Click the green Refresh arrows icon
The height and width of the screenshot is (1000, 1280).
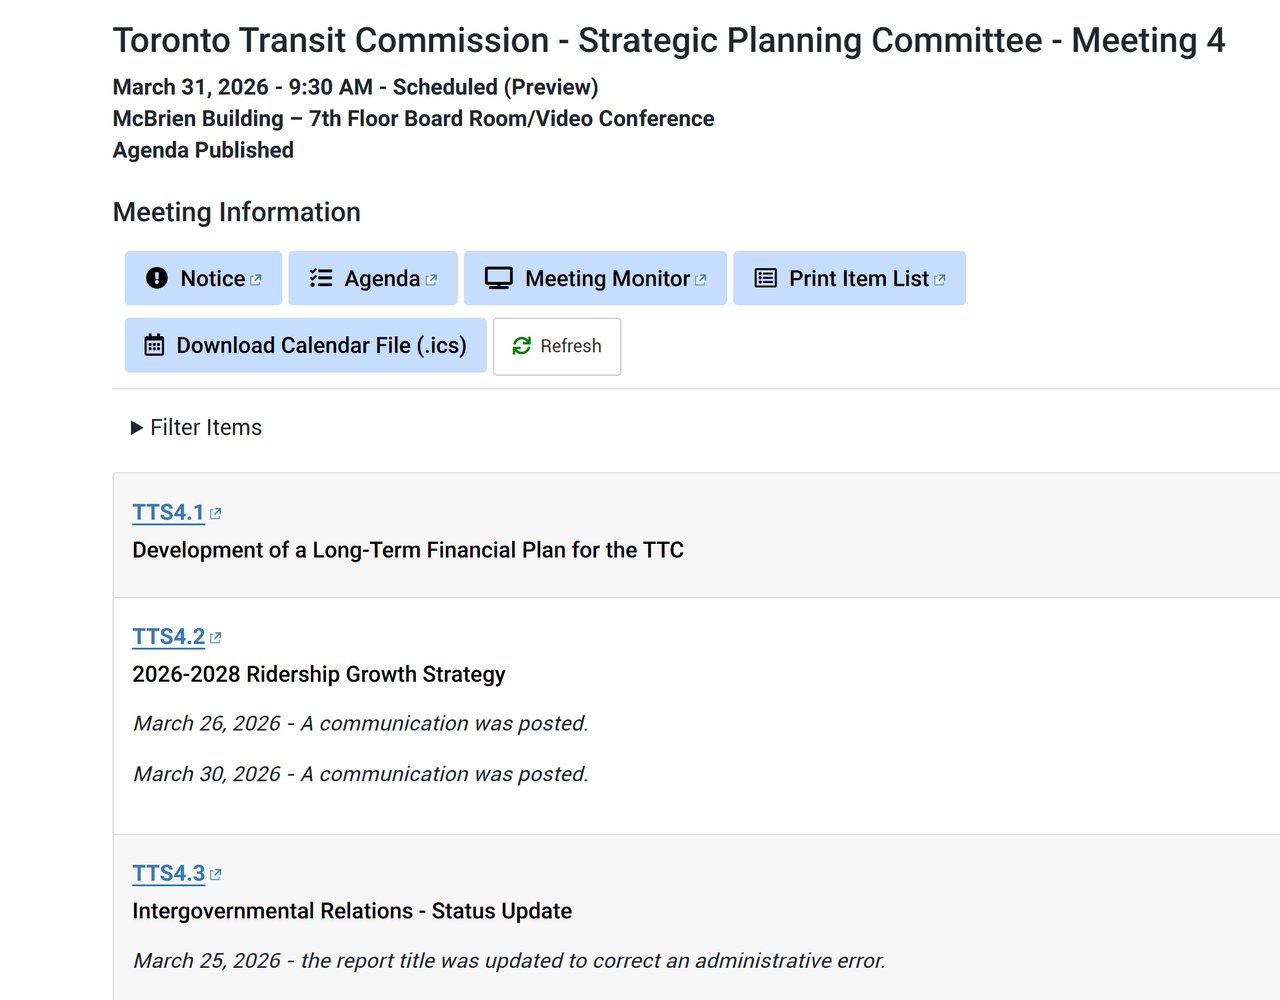pyautogui.click(x=522, y=346)
